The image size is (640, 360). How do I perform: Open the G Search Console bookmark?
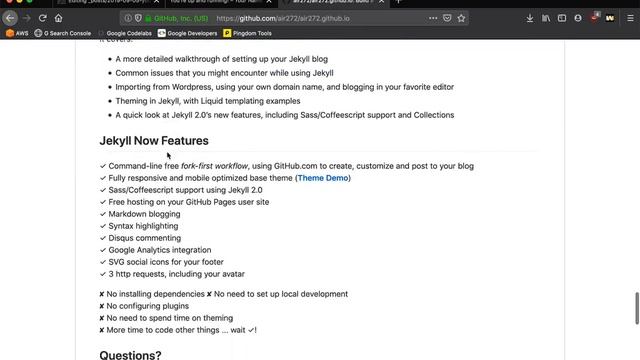[x=63, y=33]
